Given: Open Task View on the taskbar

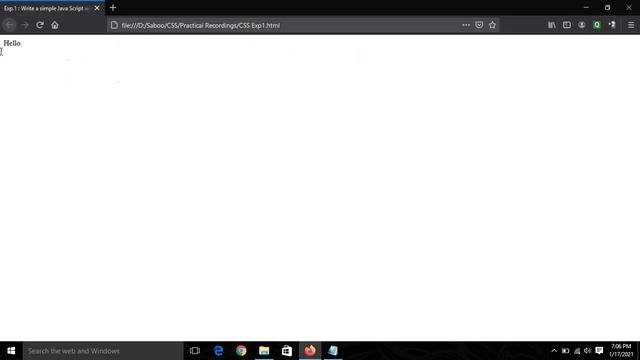Looking at the screenshot, I should pyautogui.click(x=195, y=351).
